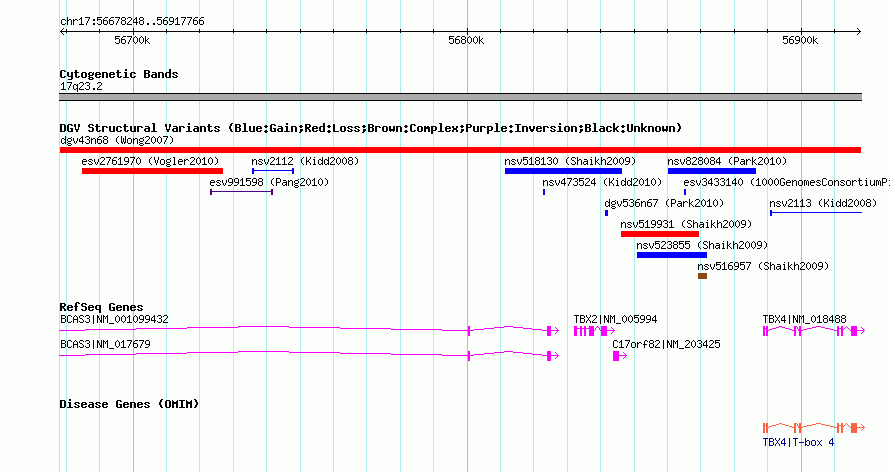
Task: Click the nsv523855 (Shaikh2009) text label
Action: (702, 245)
